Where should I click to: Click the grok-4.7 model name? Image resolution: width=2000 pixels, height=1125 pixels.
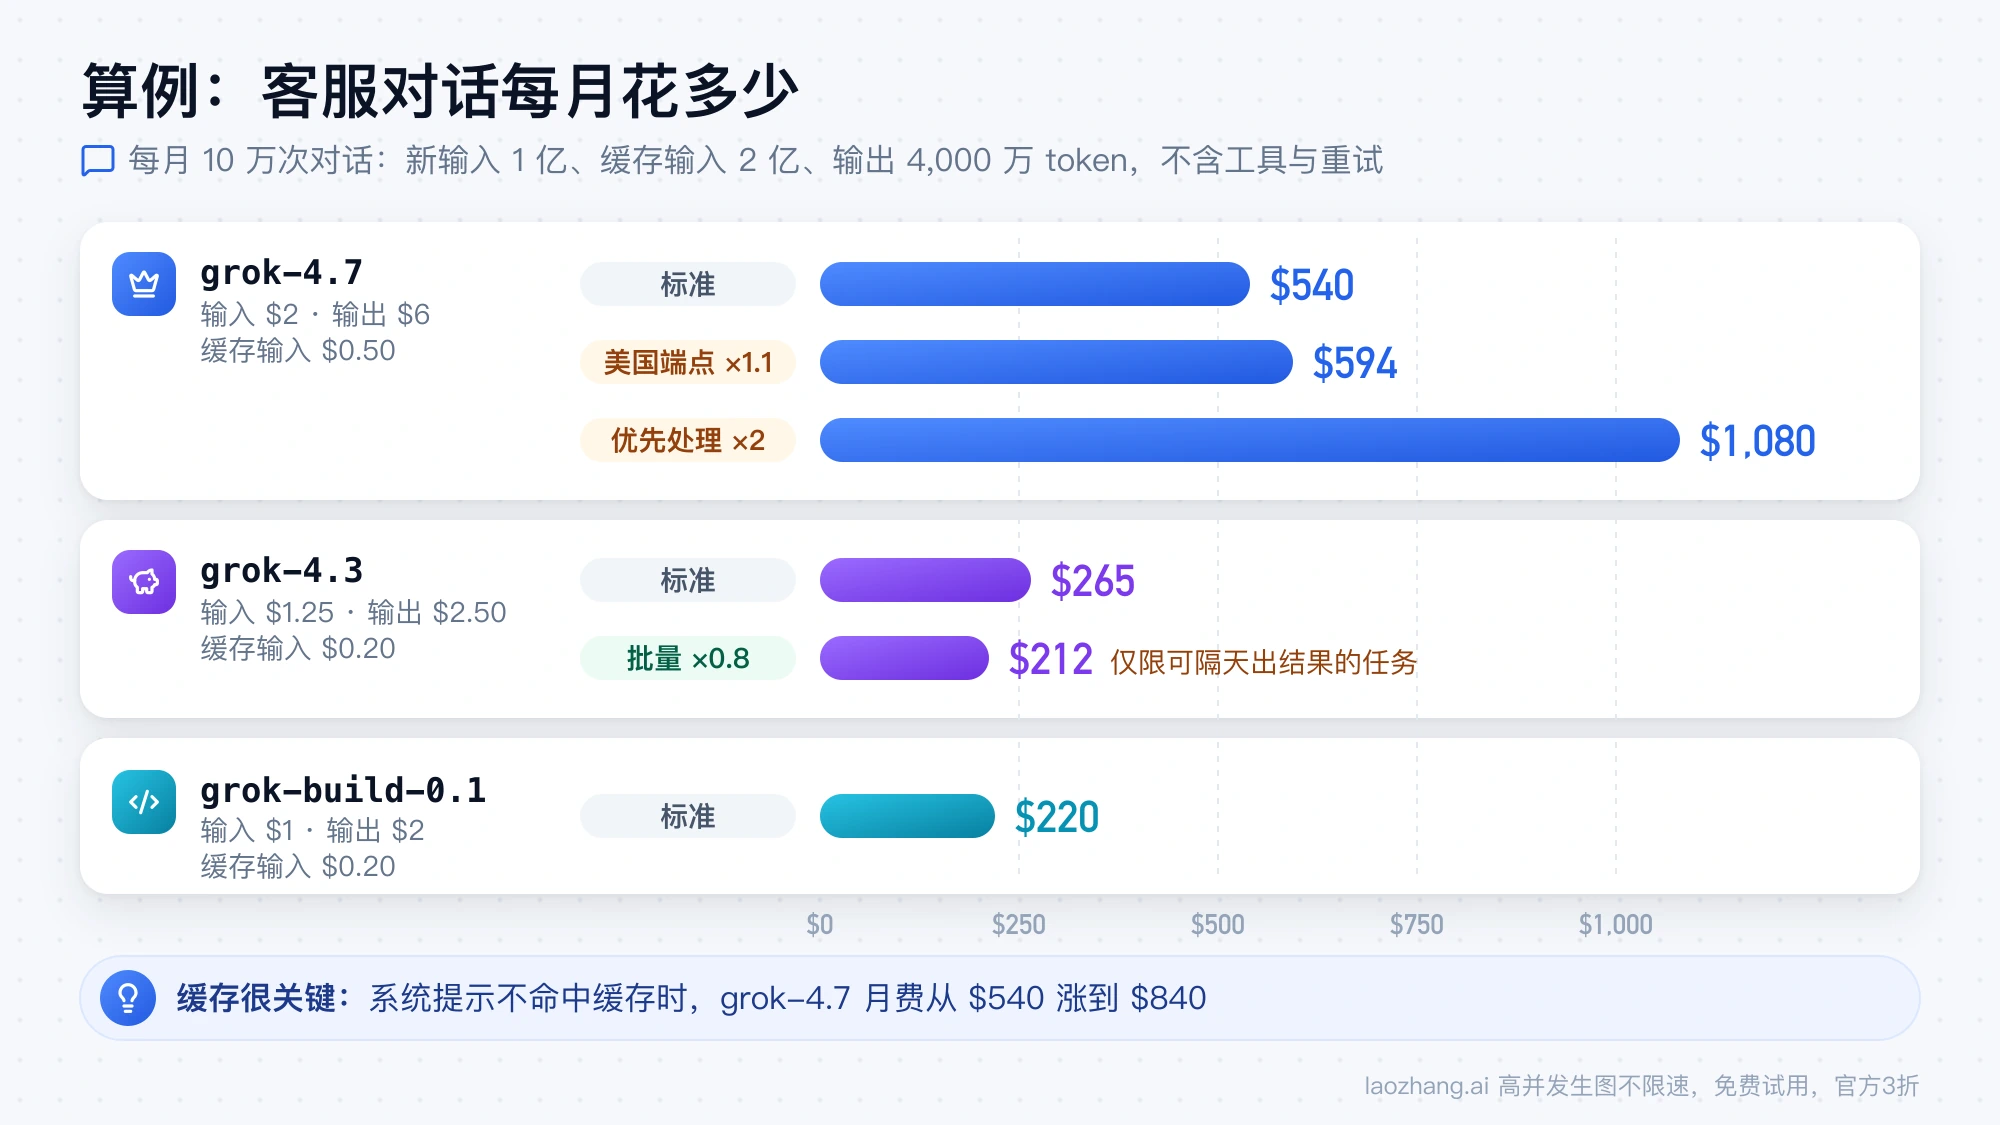pyautogui.click(x=281, y=272)
